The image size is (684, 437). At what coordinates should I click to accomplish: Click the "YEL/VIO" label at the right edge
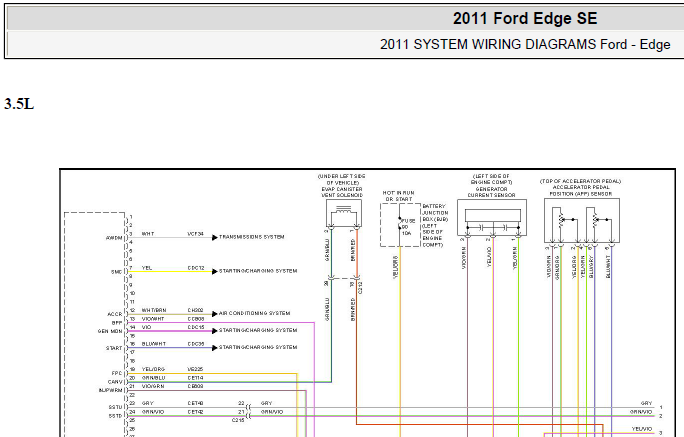click(642, 429)
